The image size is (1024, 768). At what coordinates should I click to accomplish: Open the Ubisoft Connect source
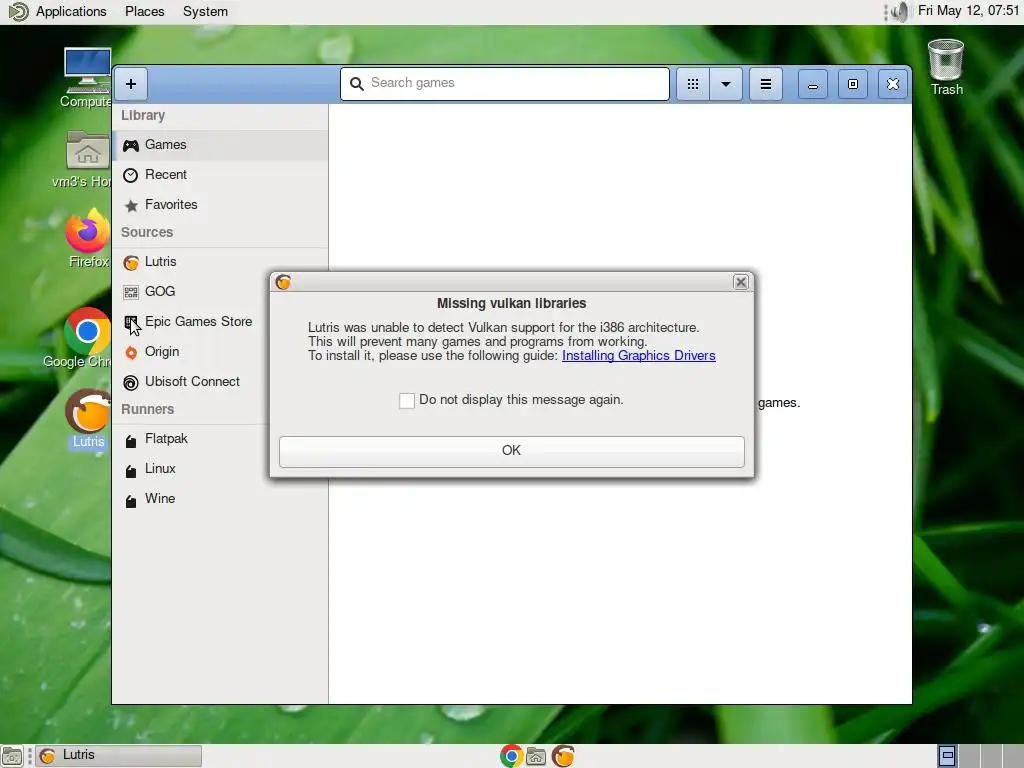pyautogui.click(x=190, y=382)
